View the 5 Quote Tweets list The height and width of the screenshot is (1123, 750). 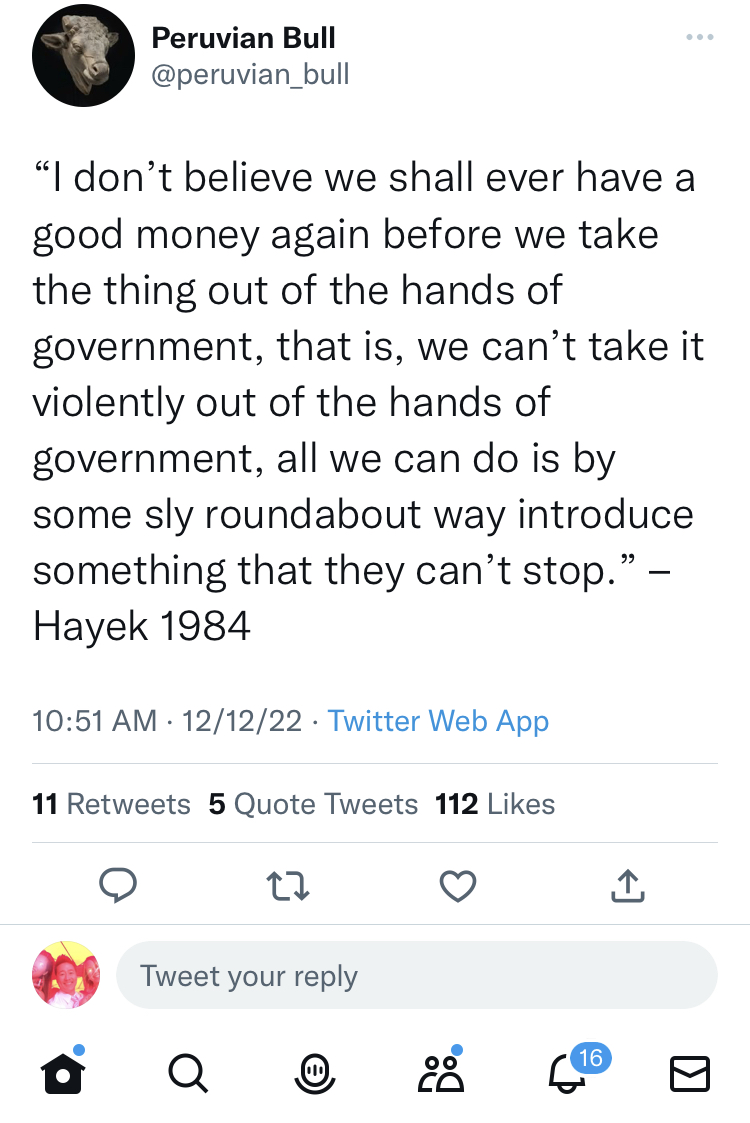point(313,804)
